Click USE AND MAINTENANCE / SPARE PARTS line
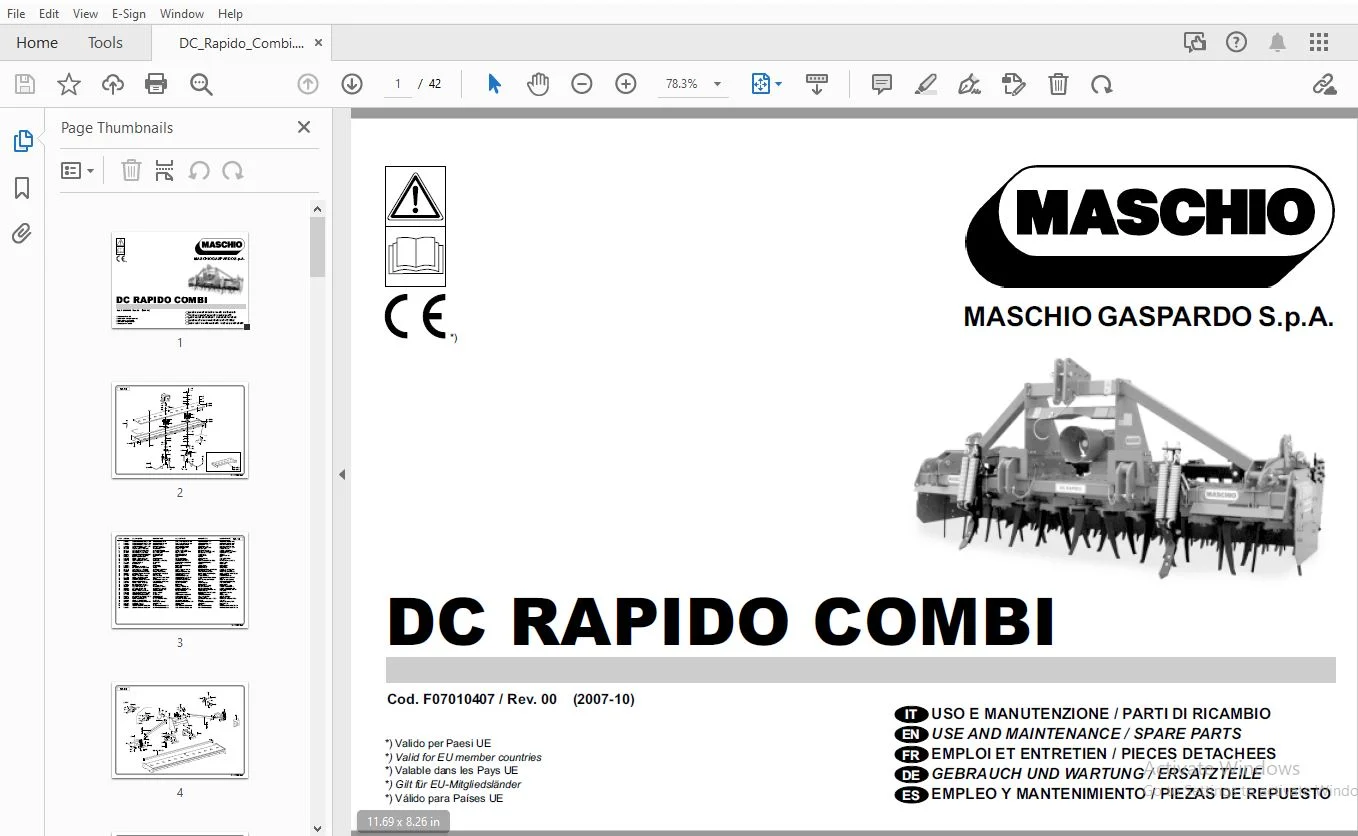1358x836 pixels. 1086,733
